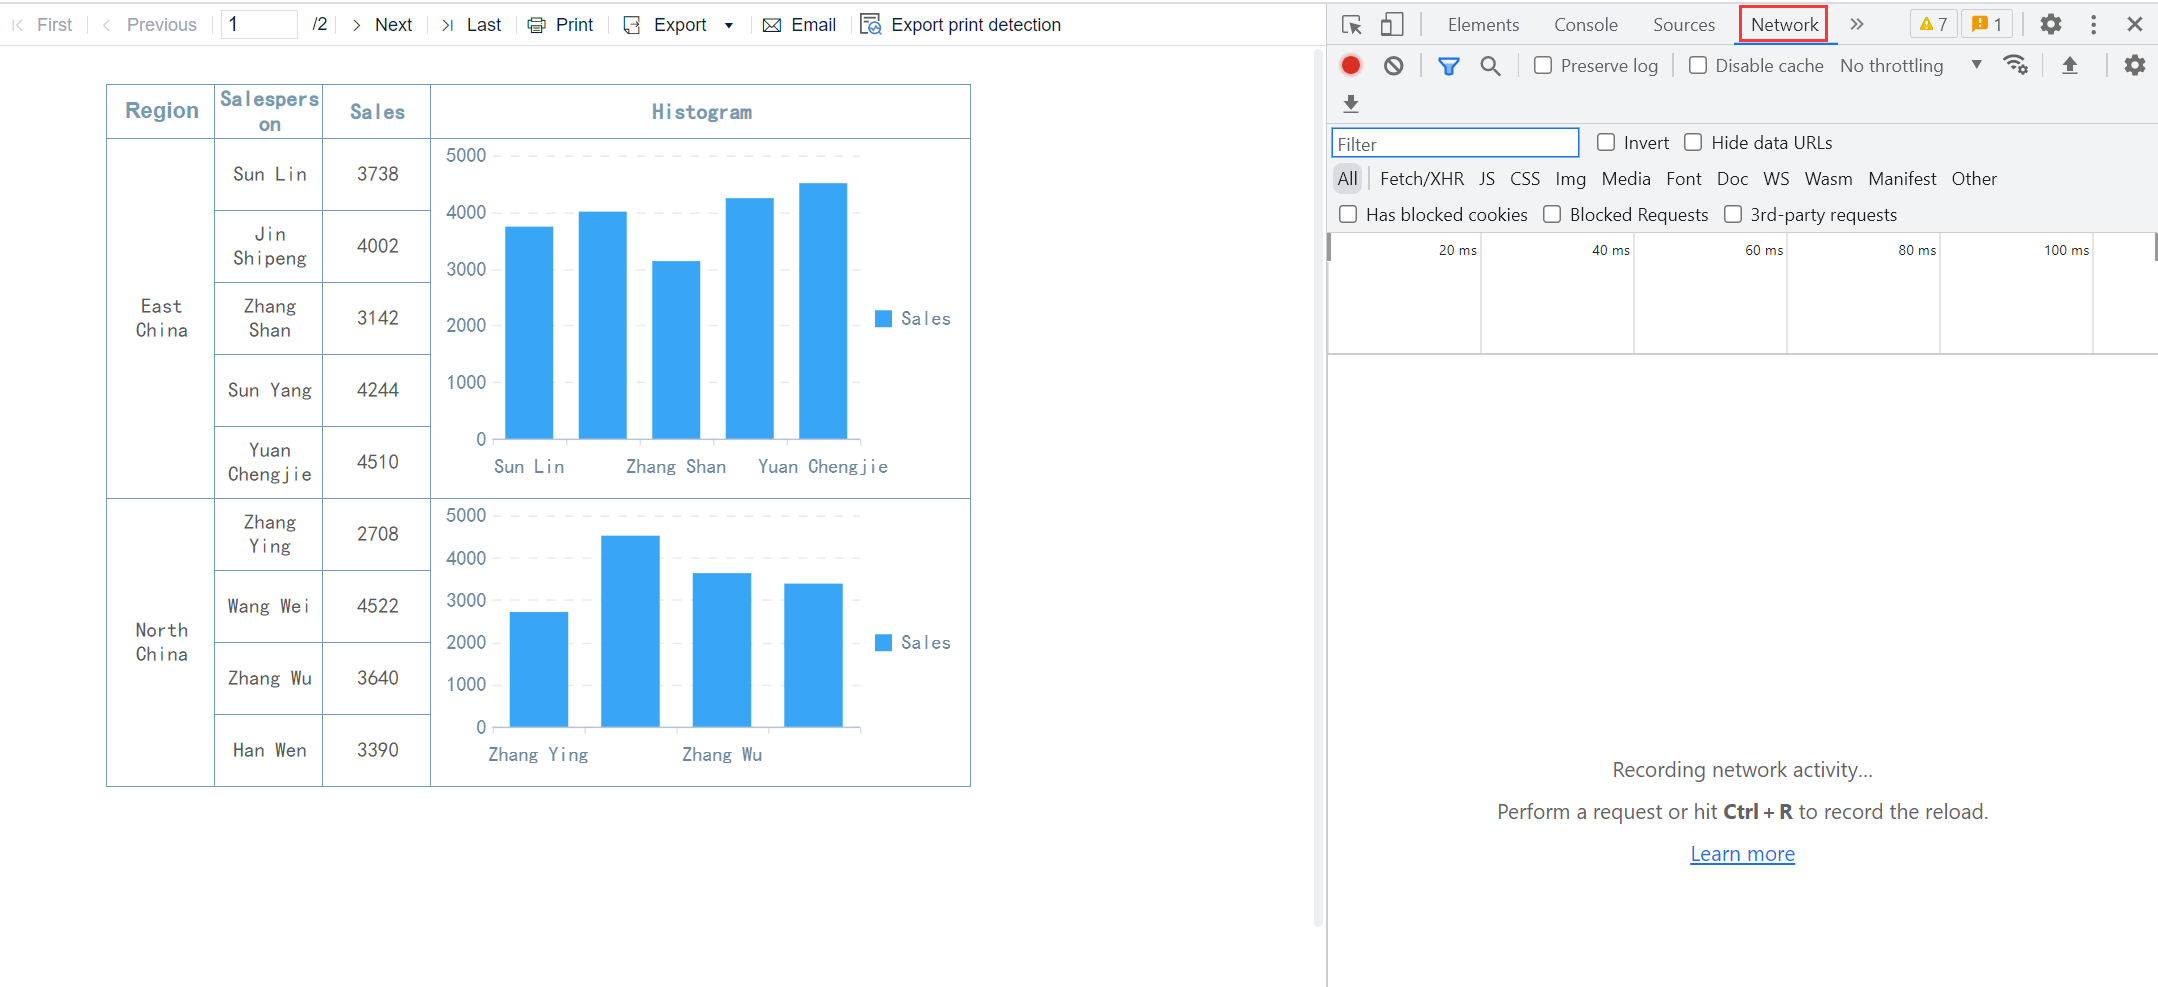Open the Export format dropdown
Screen dimensions: 2158x987
730,24
